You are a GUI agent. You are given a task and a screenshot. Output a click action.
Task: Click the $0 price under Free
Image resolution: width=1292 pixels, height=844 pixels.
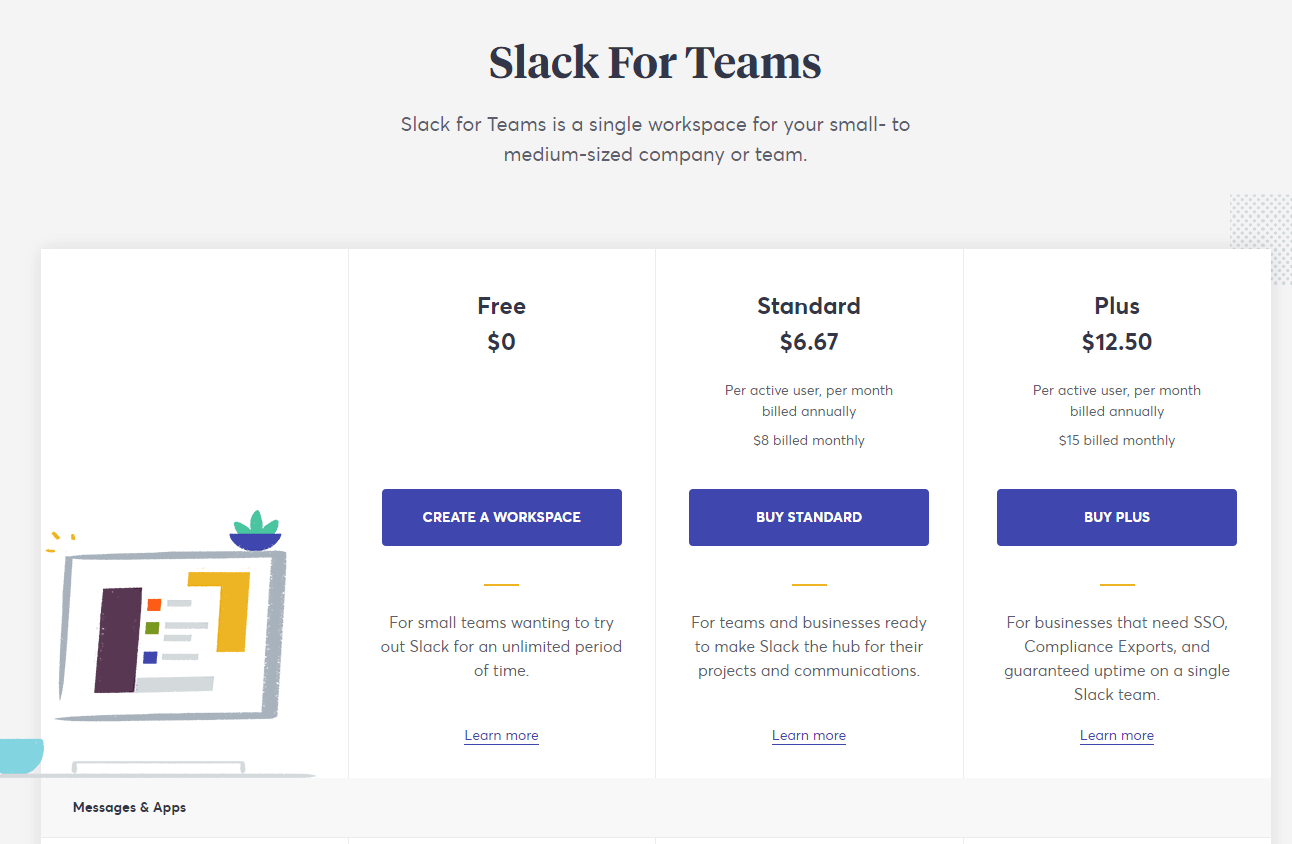(501, 341)
